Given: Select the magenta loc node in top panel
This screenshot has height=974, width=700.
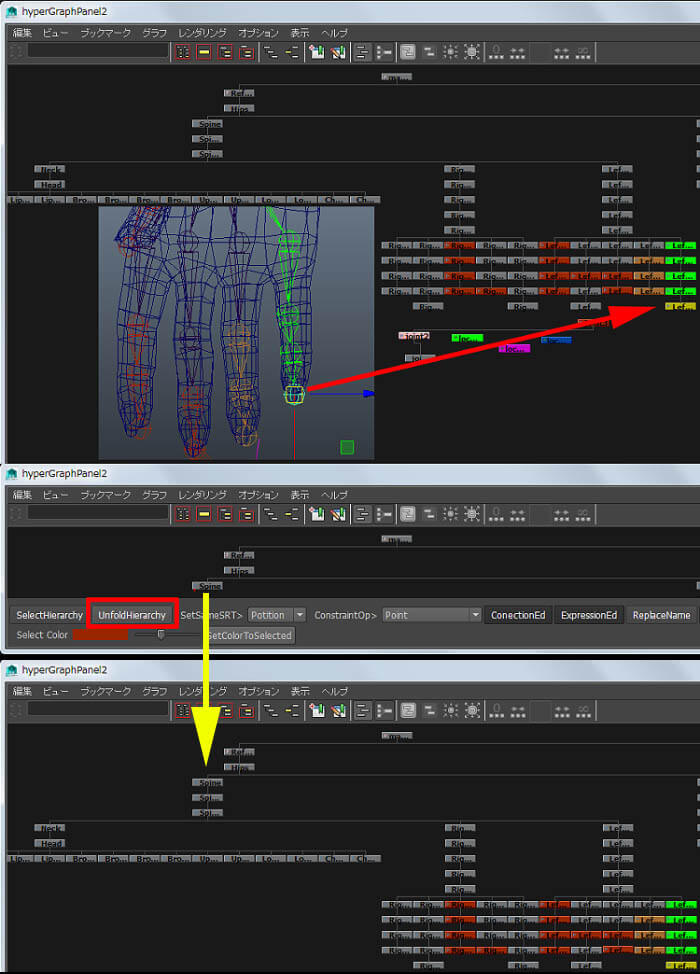Looking at the screenshot, I should [514, 349].
